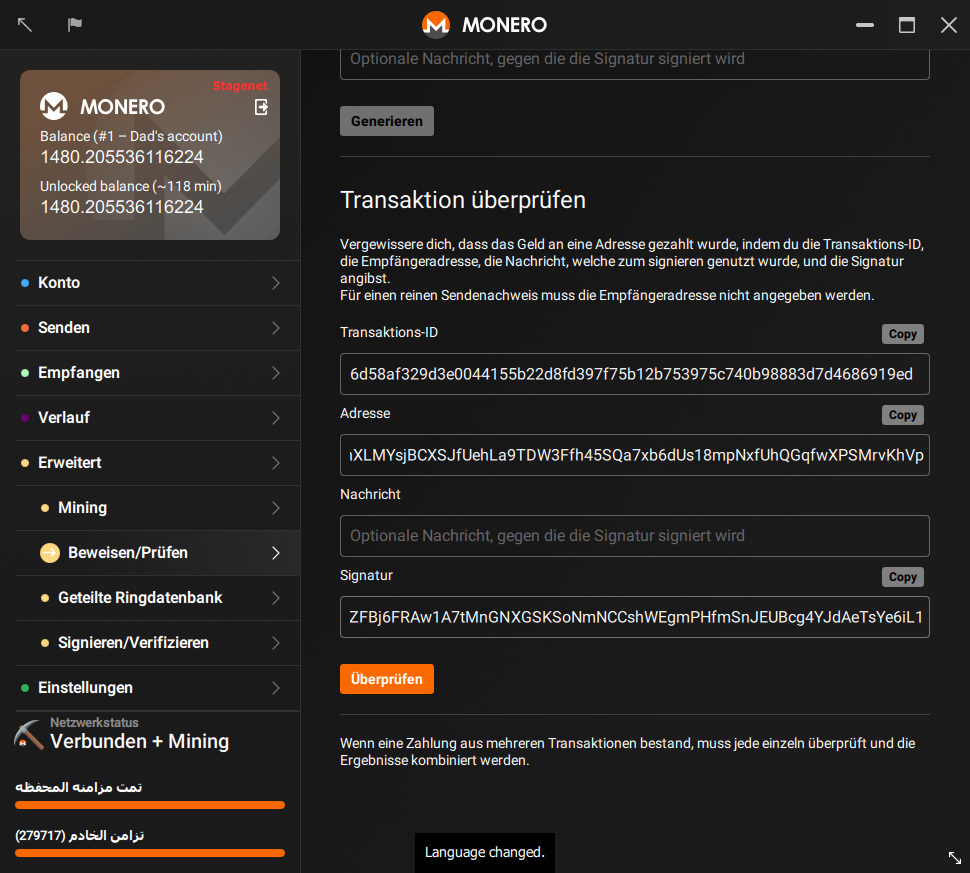
Task: Click the yellow dot beside Geteilte Ringdatenbank
Action: (45, 598)
